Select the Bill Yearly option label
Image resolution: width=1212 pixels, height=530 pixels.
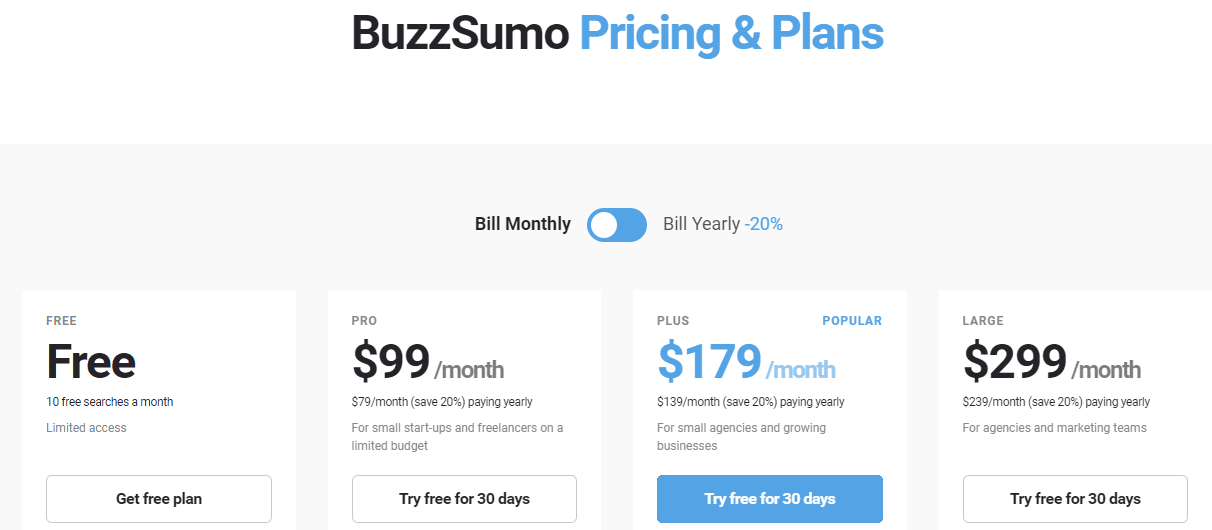click(x=701, y=224)
